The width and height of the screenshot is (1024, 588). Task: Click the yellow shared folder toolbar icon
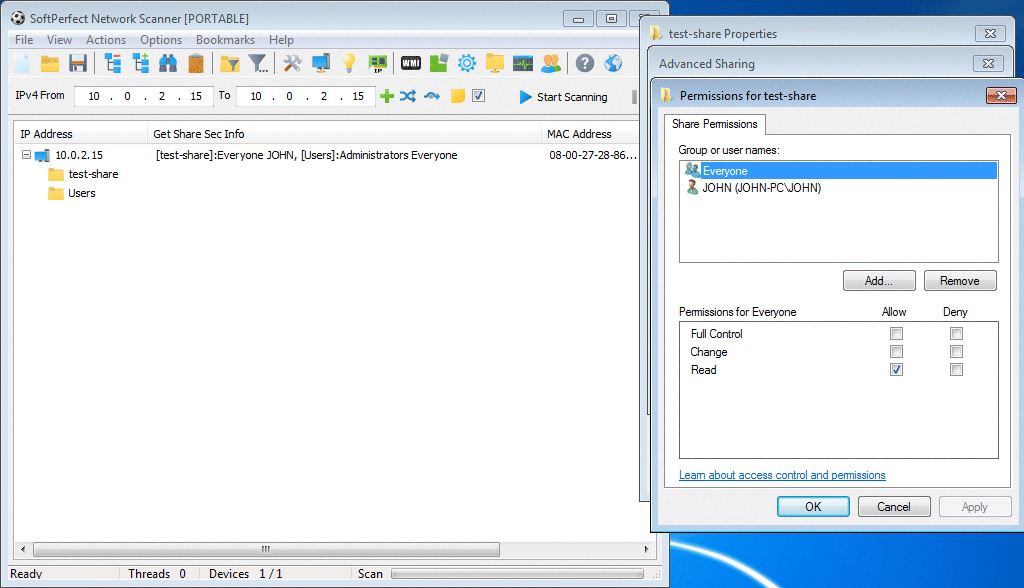click(x=494, y=63)
